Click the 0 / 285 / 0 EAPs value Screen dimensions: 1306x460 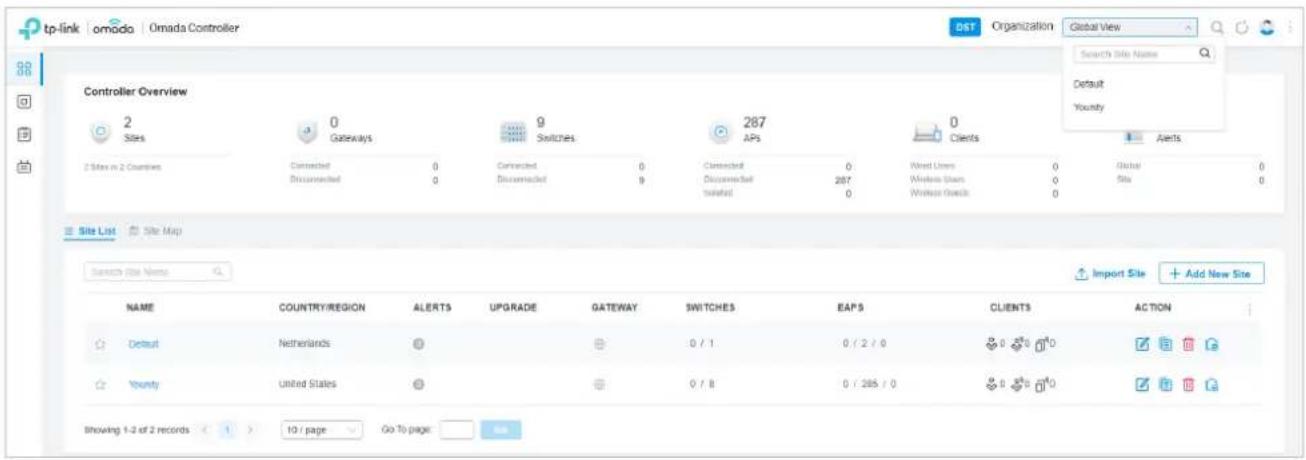(x=869, y=384)
